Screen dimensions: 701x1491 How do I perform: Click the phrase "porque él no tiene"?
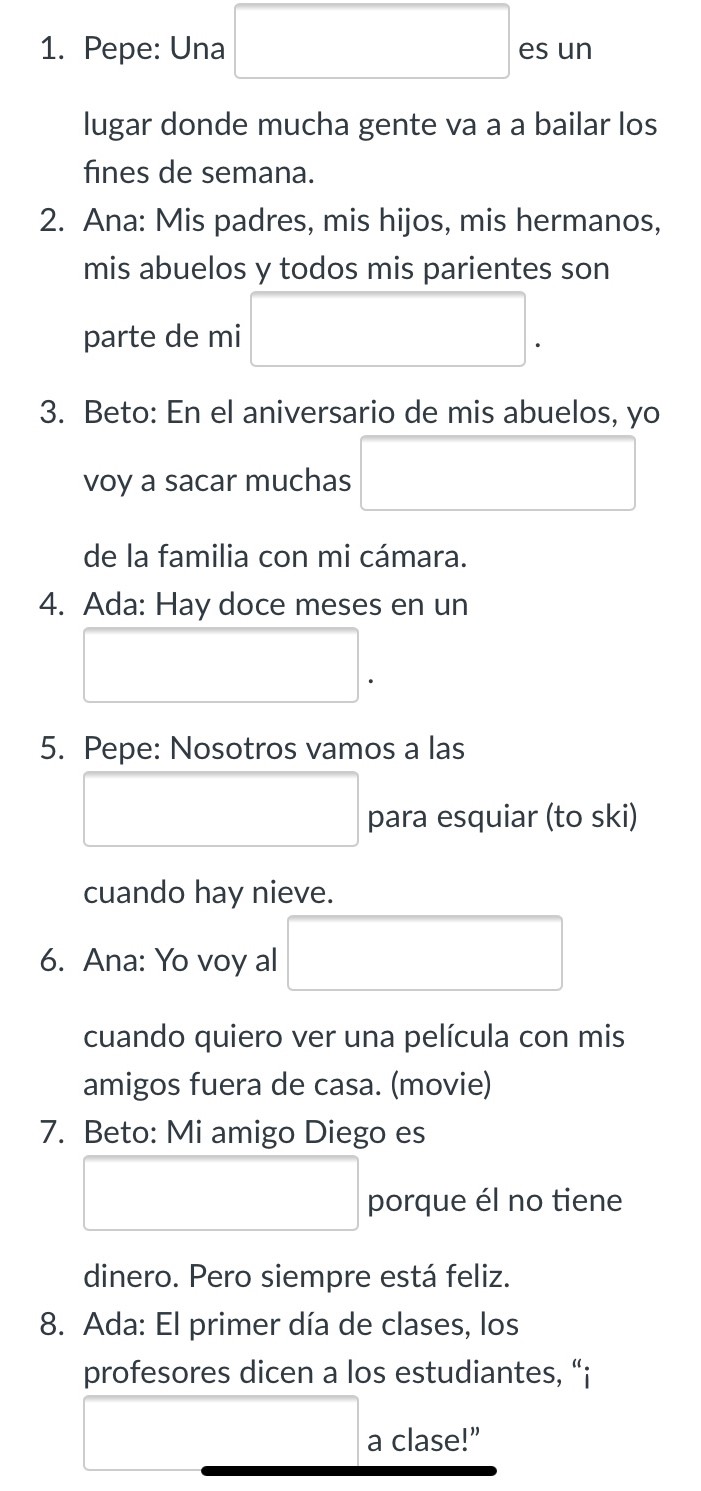(x=495, y=1201)
